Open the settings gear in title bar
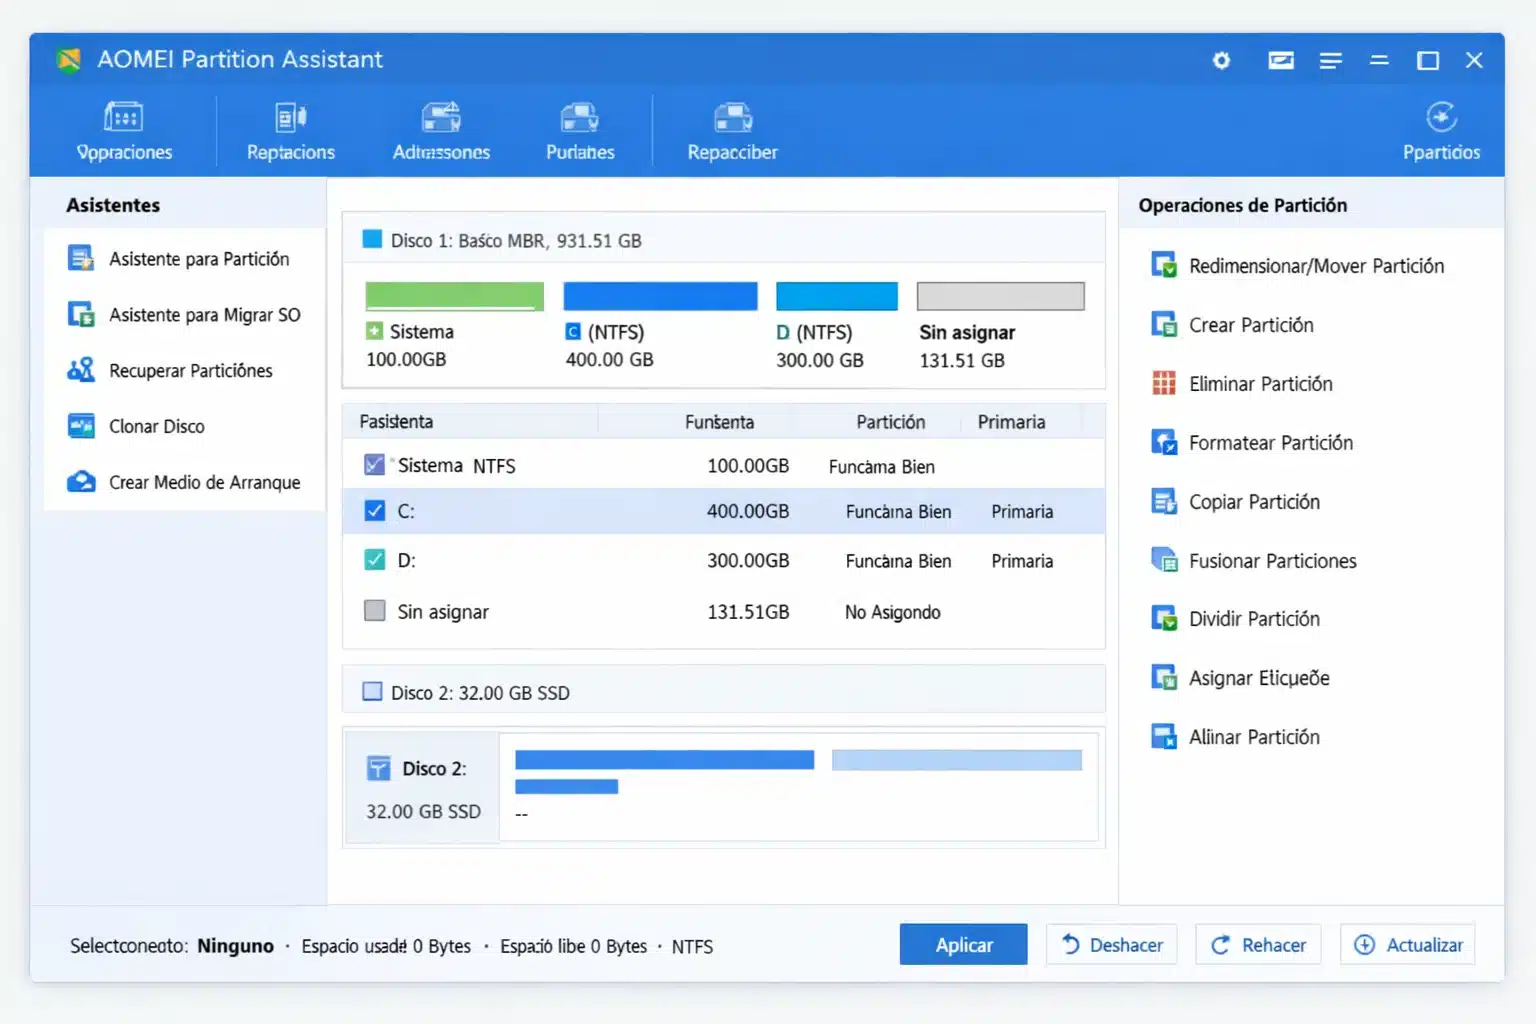 tap(1220, 60)
